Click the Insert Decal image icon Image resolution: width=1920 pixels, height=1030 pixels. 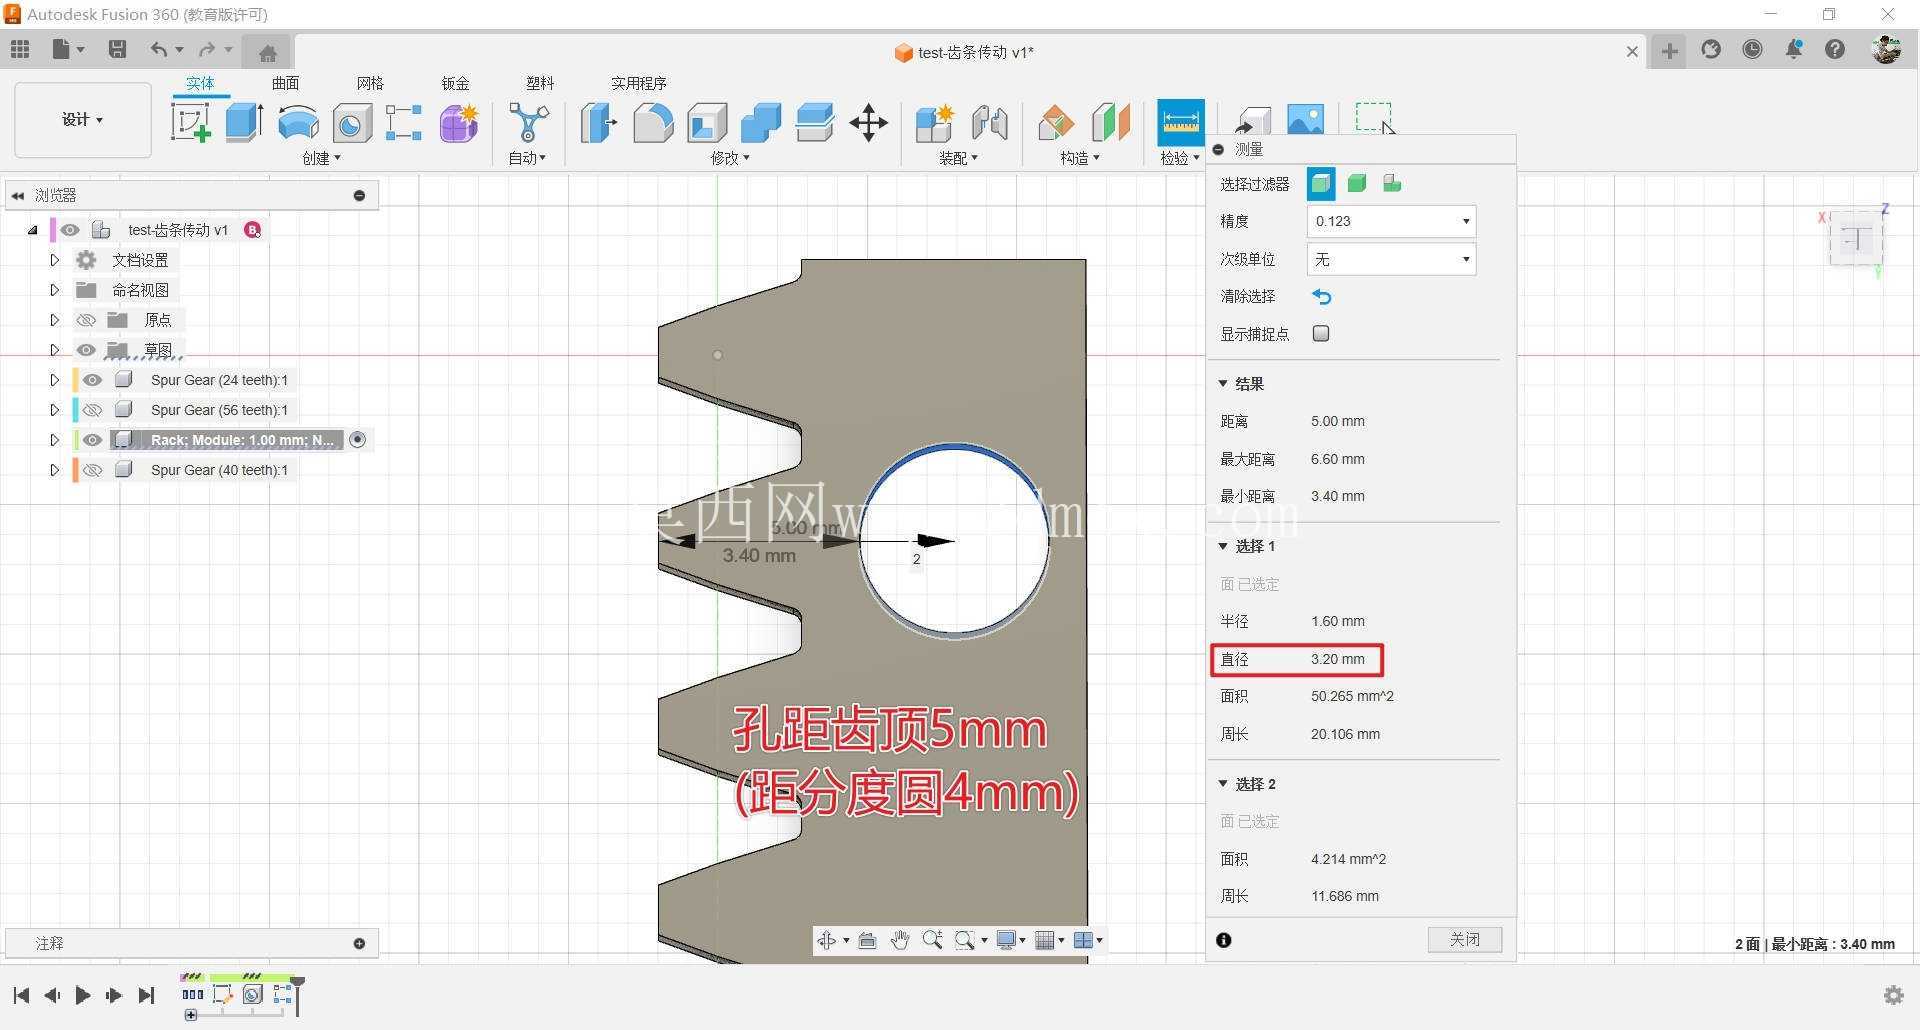(1305, 119)
